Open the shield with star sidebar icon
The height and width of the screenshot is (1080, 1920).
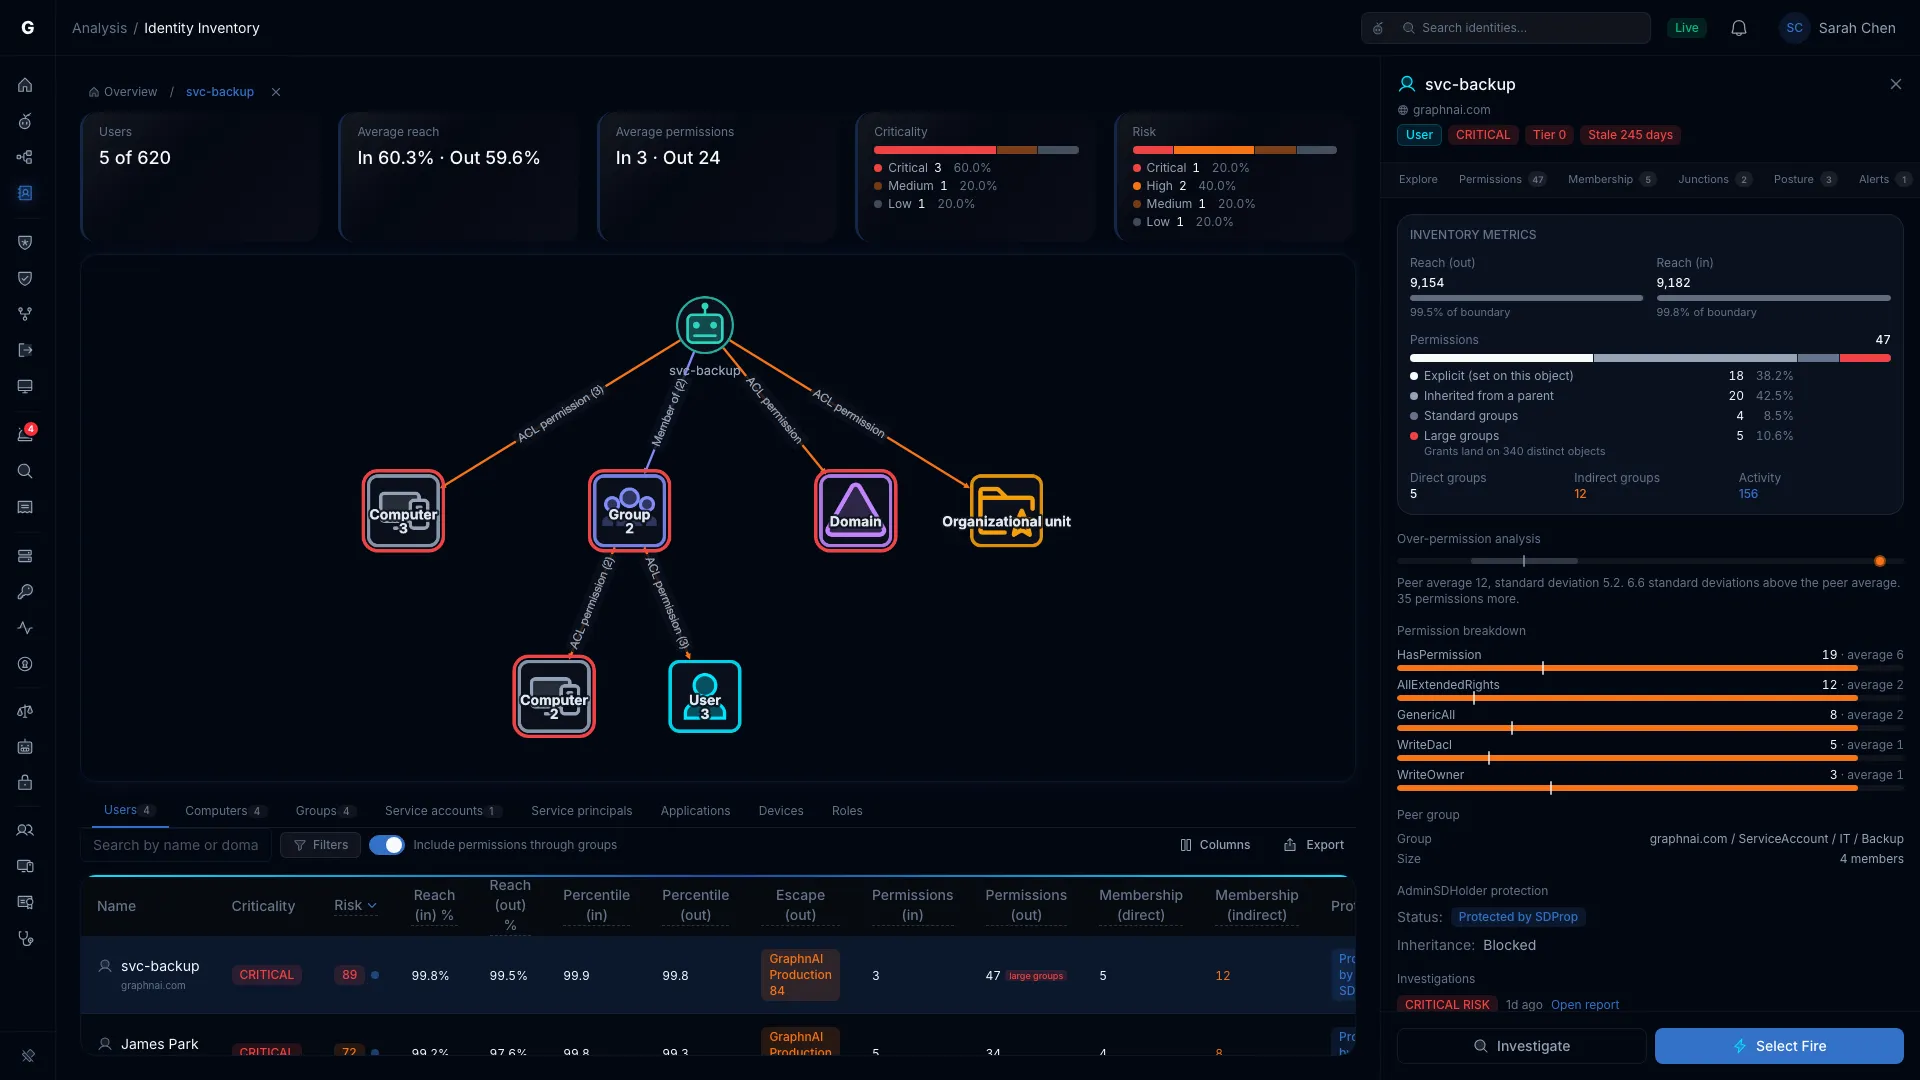[x=25, y=242]
